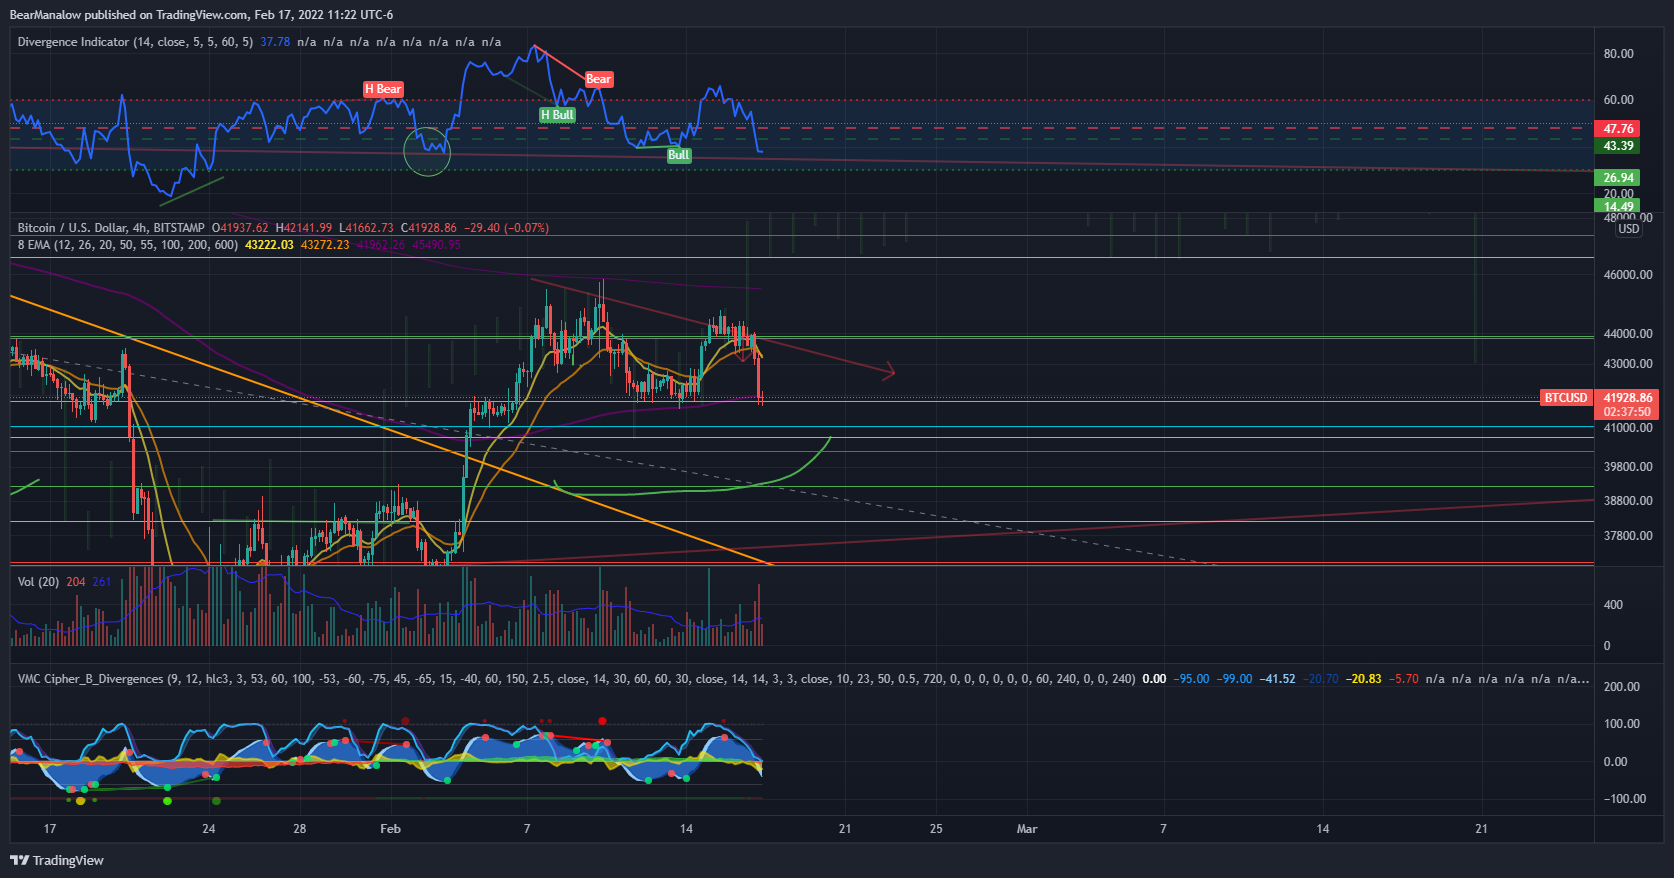Click the Feb label on the time axis
1674x878 pixels.
391,829
